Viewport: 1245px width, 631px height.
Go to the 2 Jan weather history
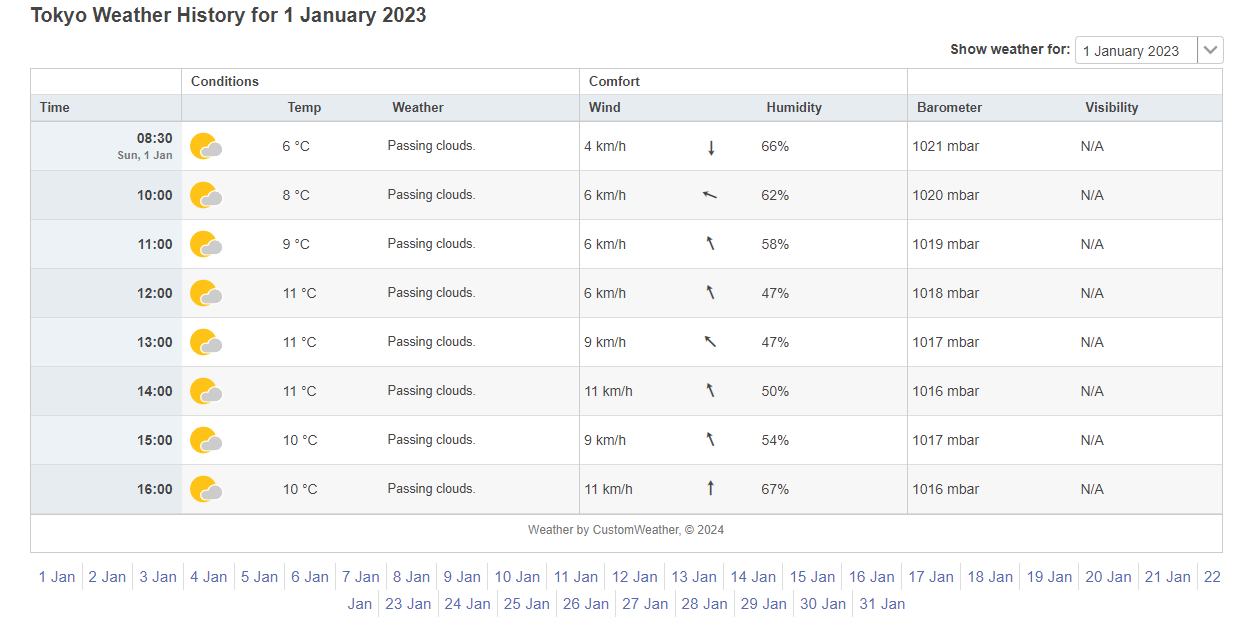tap(107, 577)
